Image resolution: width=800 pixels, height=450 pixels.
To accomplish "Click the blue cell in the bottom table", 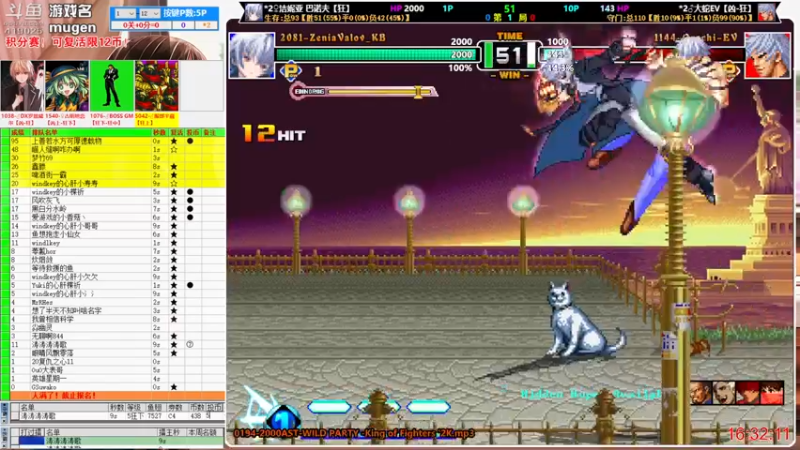I will tap(32, 440).
